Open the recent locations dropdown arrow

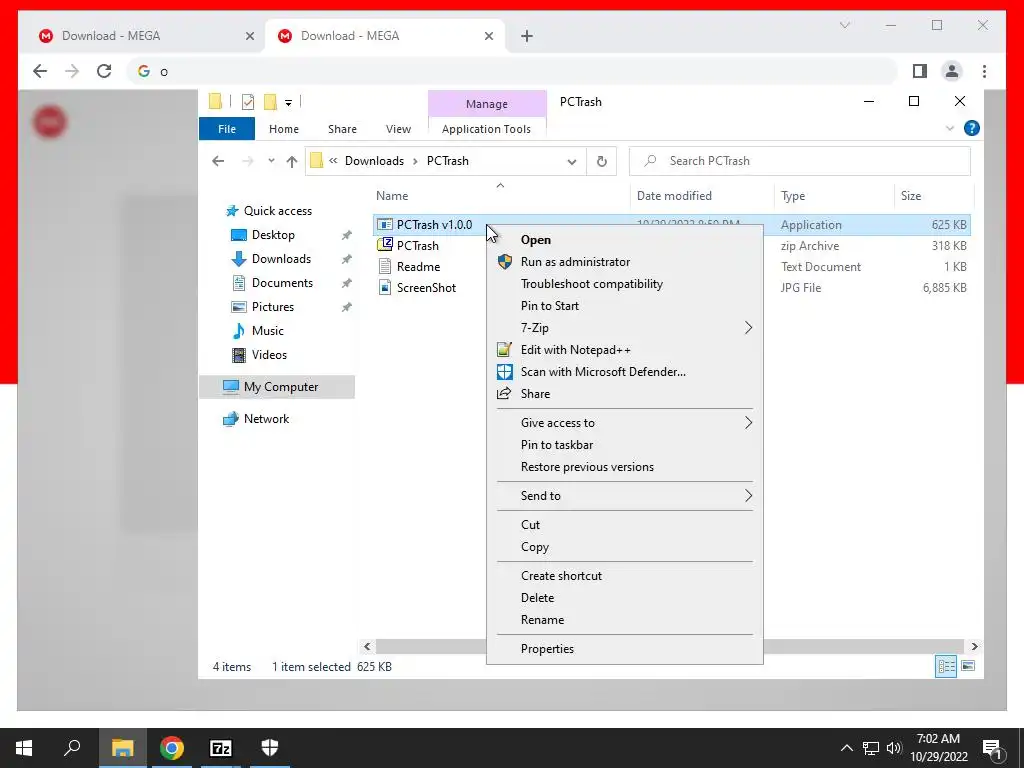pos(271,161)
